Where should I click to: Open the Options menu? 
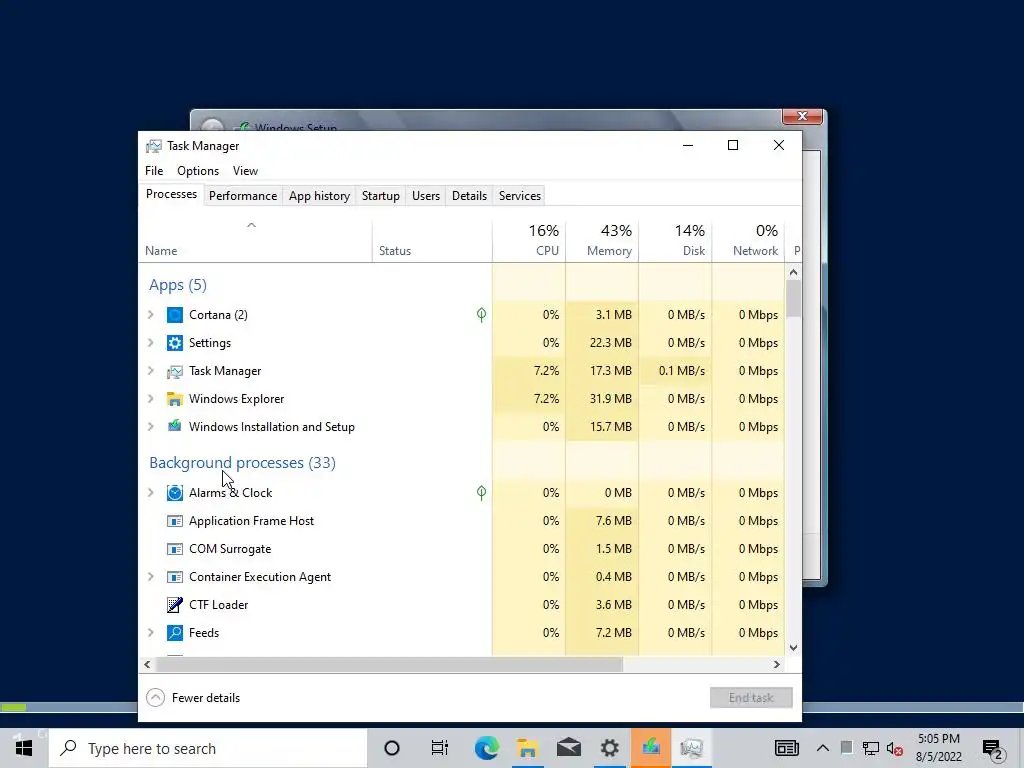coord(198,170)
